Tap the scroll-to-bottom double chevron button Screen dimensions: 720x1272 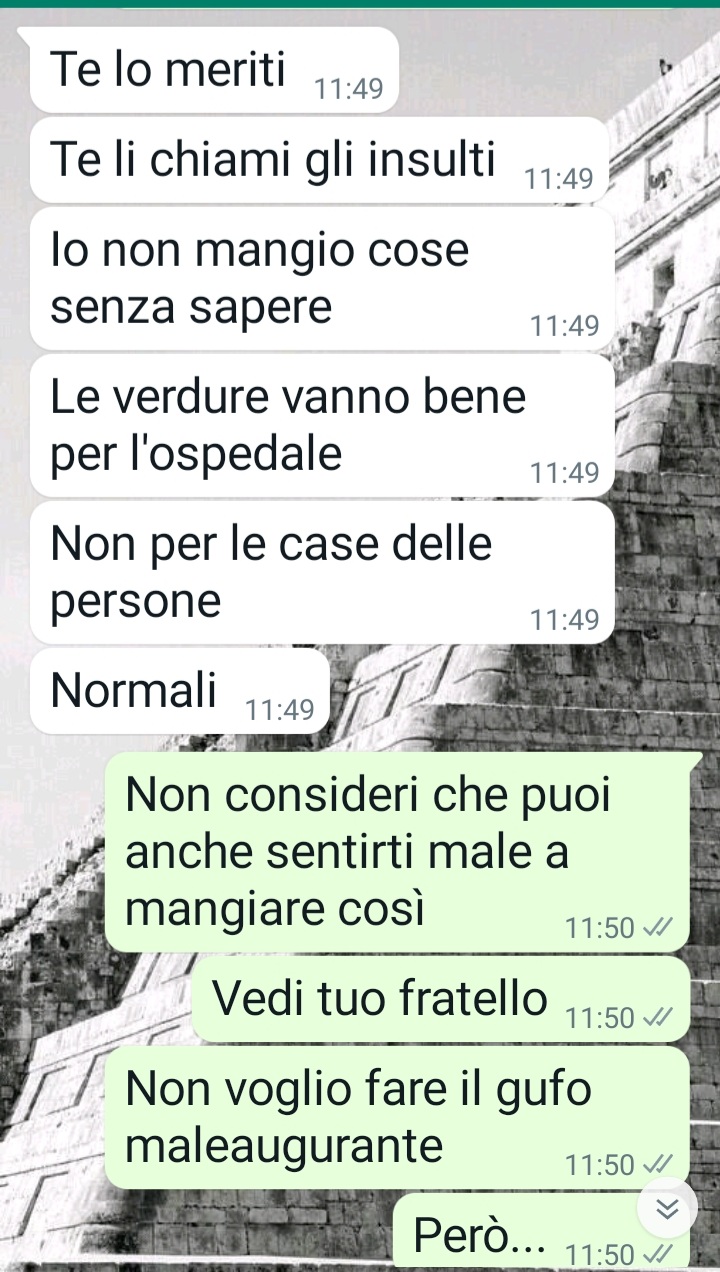pos(667,1209)
